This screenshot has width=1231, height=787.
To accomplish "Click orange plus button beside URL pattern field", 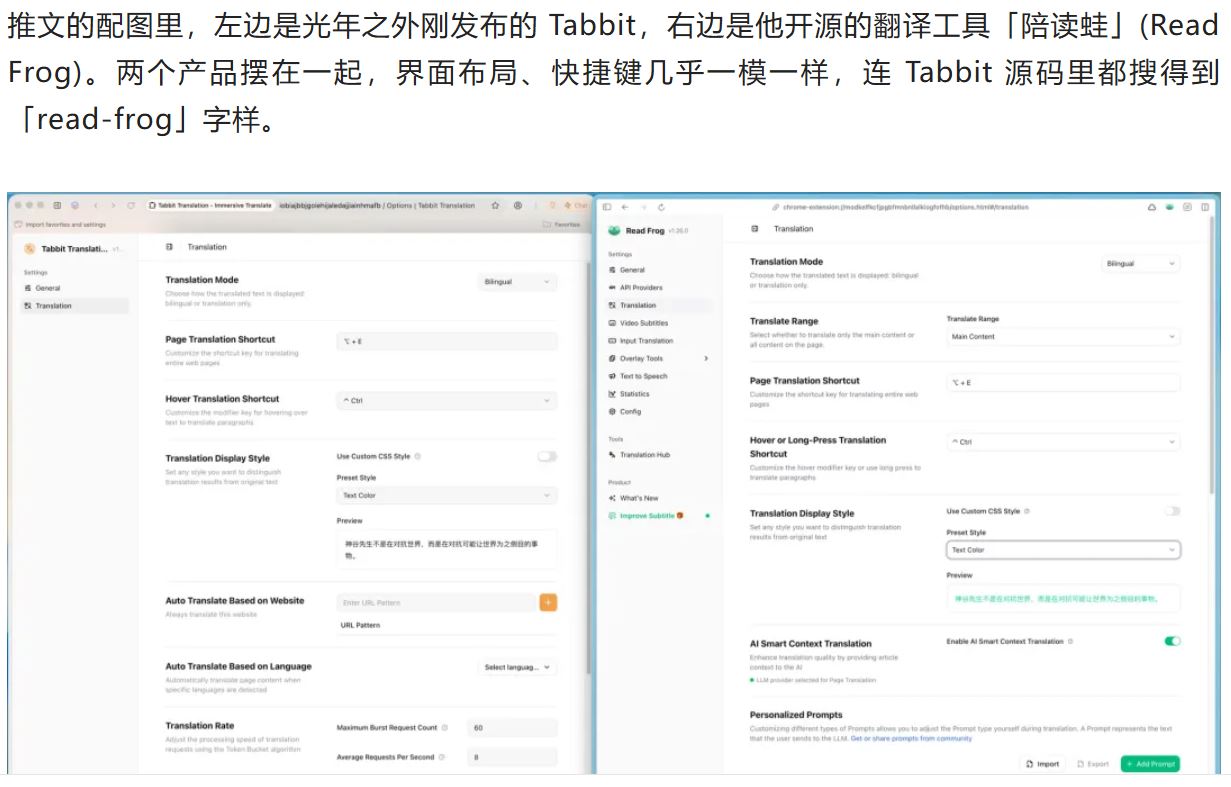I will click(548, 602).
